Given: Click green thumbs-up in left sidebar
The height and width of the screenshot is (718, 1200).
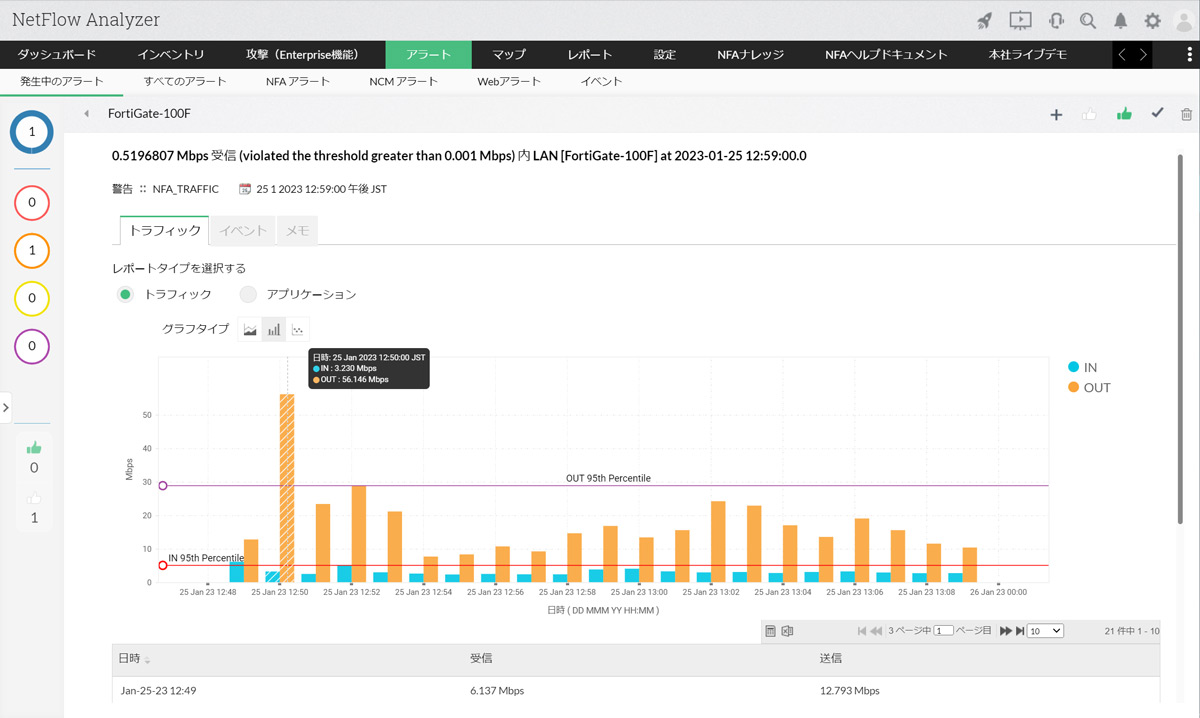Looking at the screenshot, I should coord(34,448).
